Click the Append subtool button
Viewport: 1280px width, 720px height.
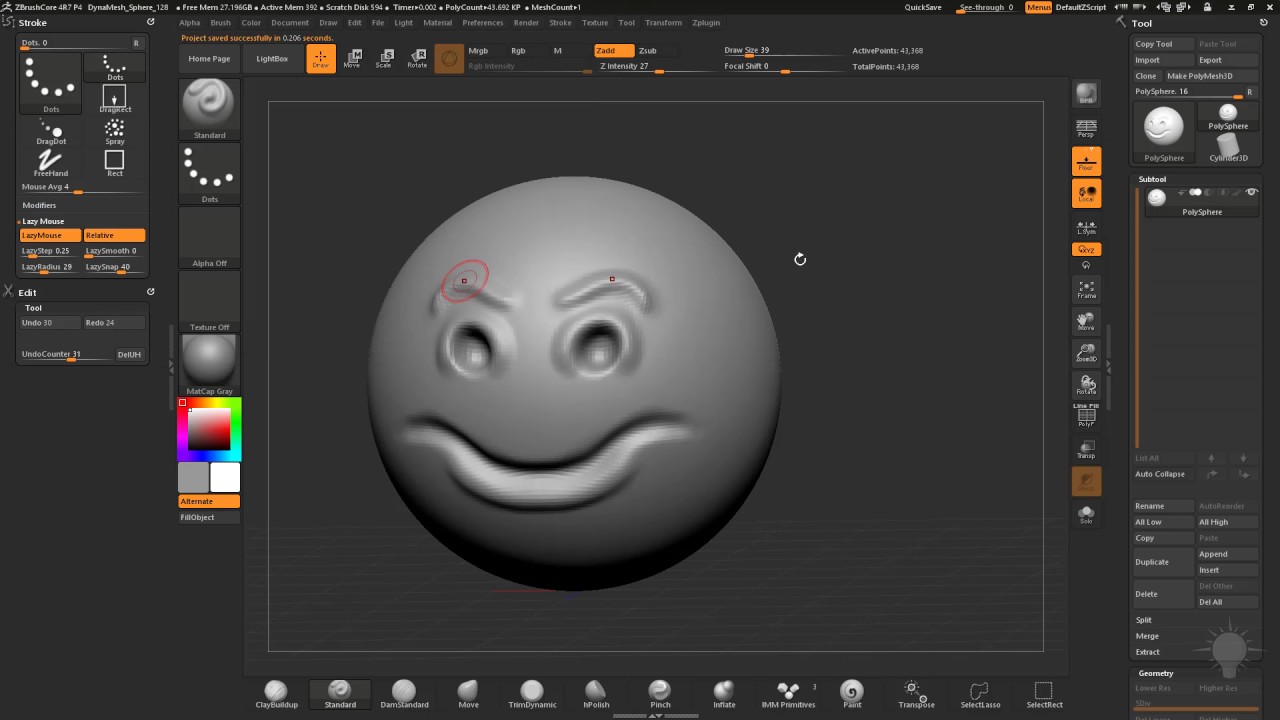point(1227,554)
